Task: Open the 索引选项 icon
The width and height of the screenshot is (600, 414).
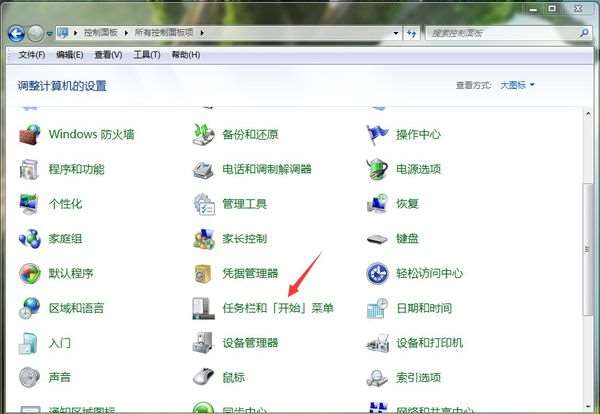Action: [x=377, y=378]
